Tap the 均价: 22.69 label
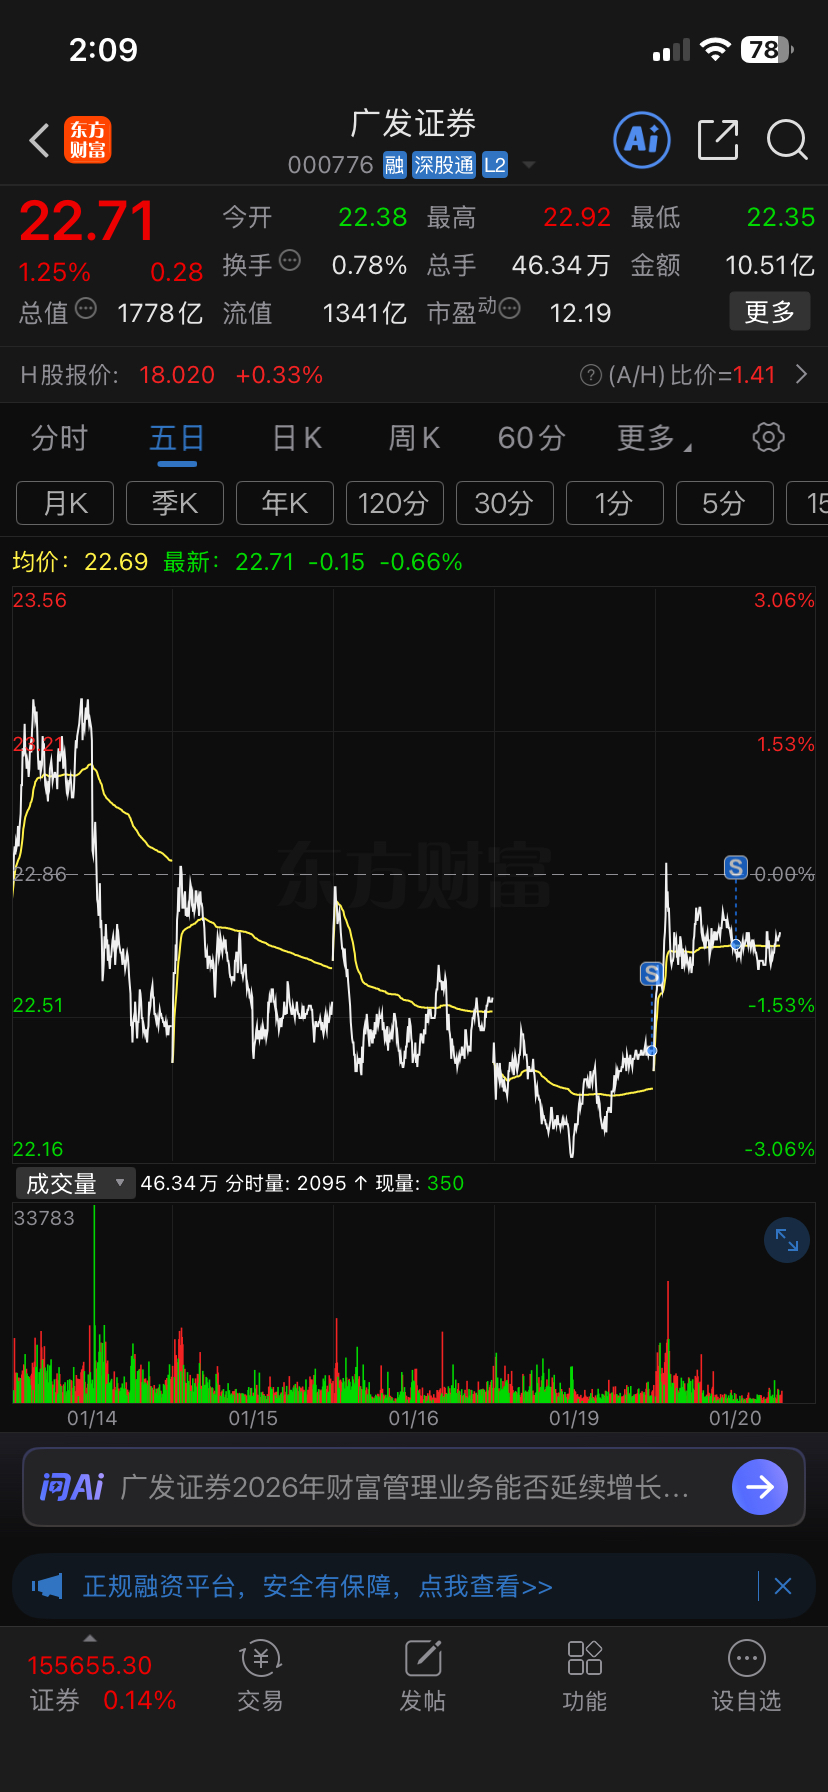 coord(80,562)
